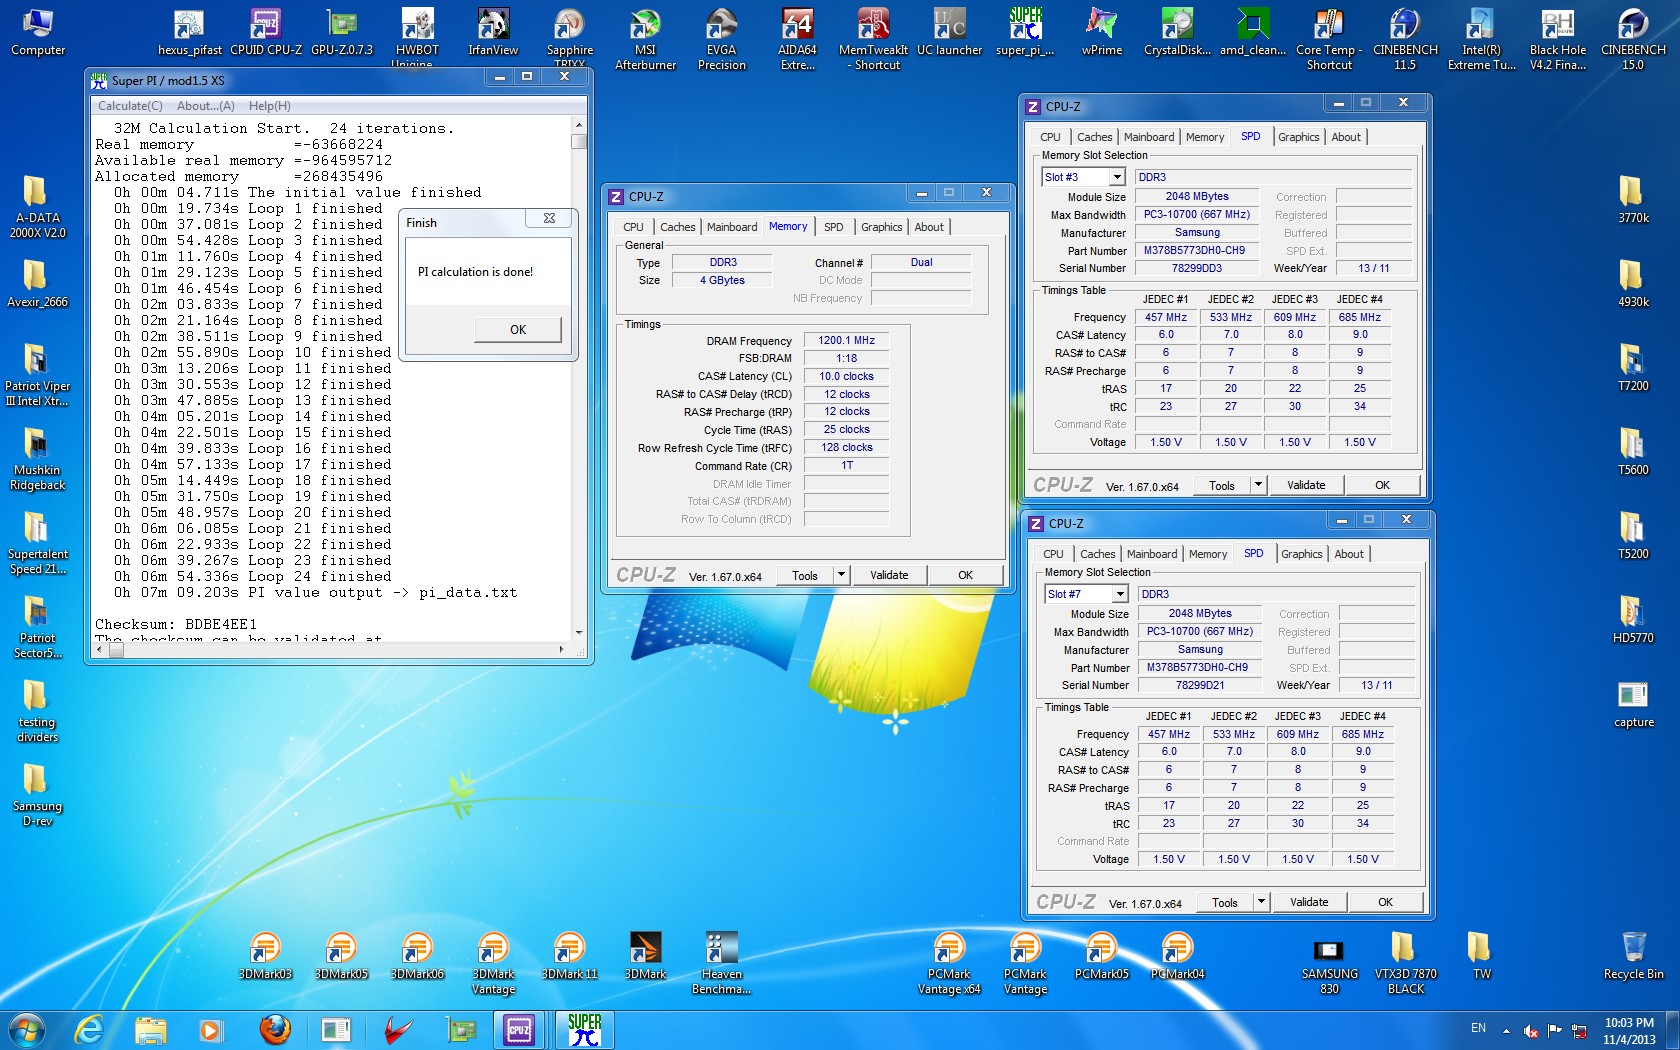Screen dimensions: 1680x1050
Task: Select Mainboard tab in Slot #3 CPU-Z window
Action: 1149,137
